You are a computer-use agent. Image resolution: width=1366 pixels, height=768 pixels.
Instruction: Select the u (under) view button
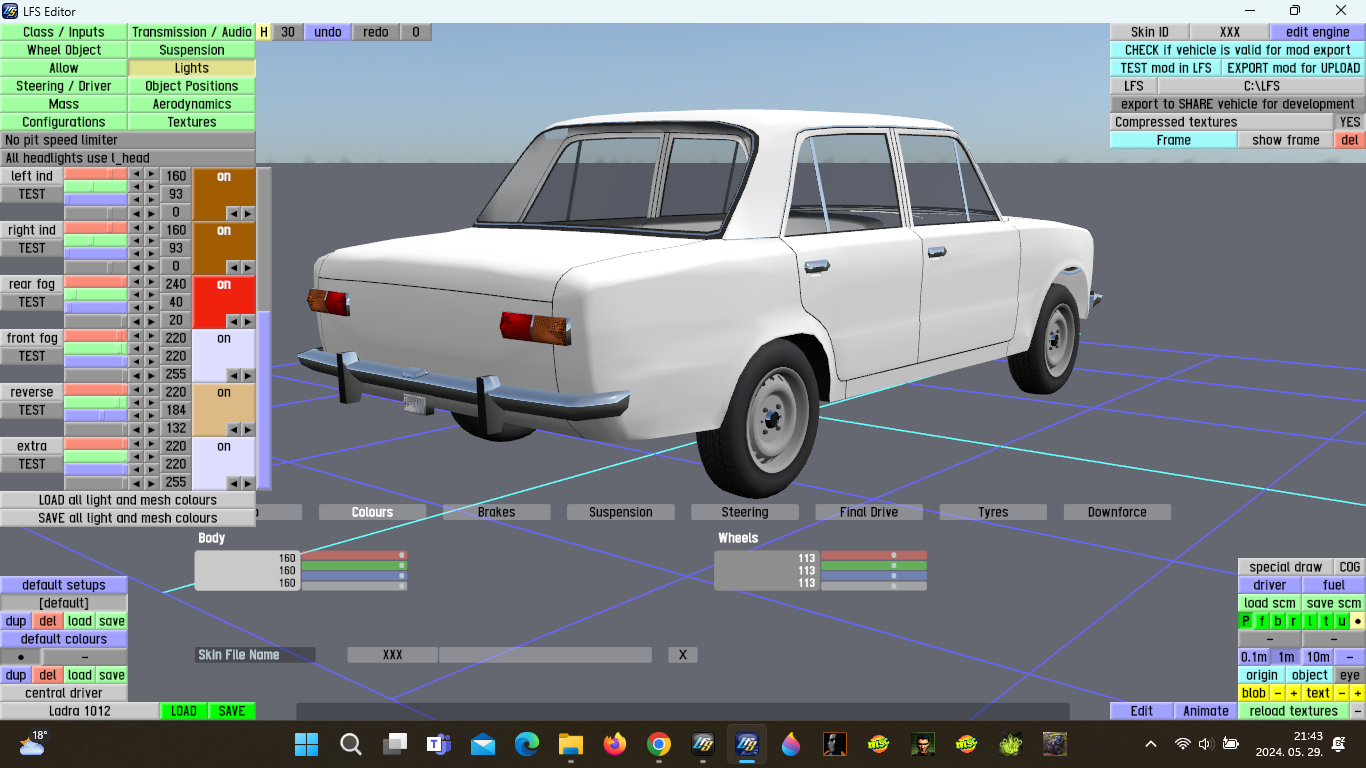pyautogui.click(x=1342, y=621)
